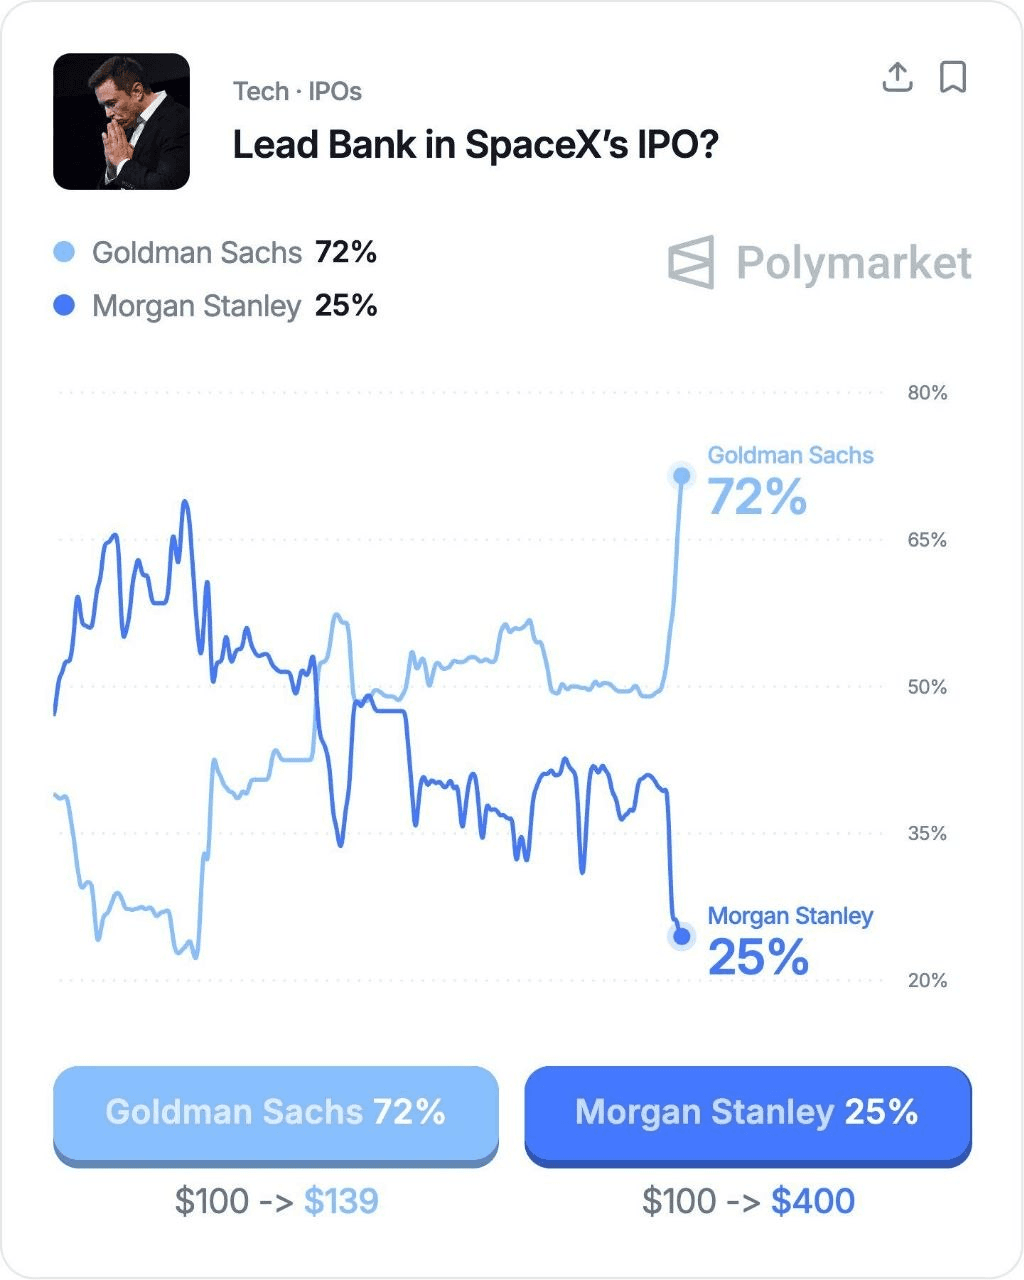Click the Goldman Sachs chart endpoint marker
Image resolution: width=1024 pixels, height=1280 pixels.
tap(682, 476)
